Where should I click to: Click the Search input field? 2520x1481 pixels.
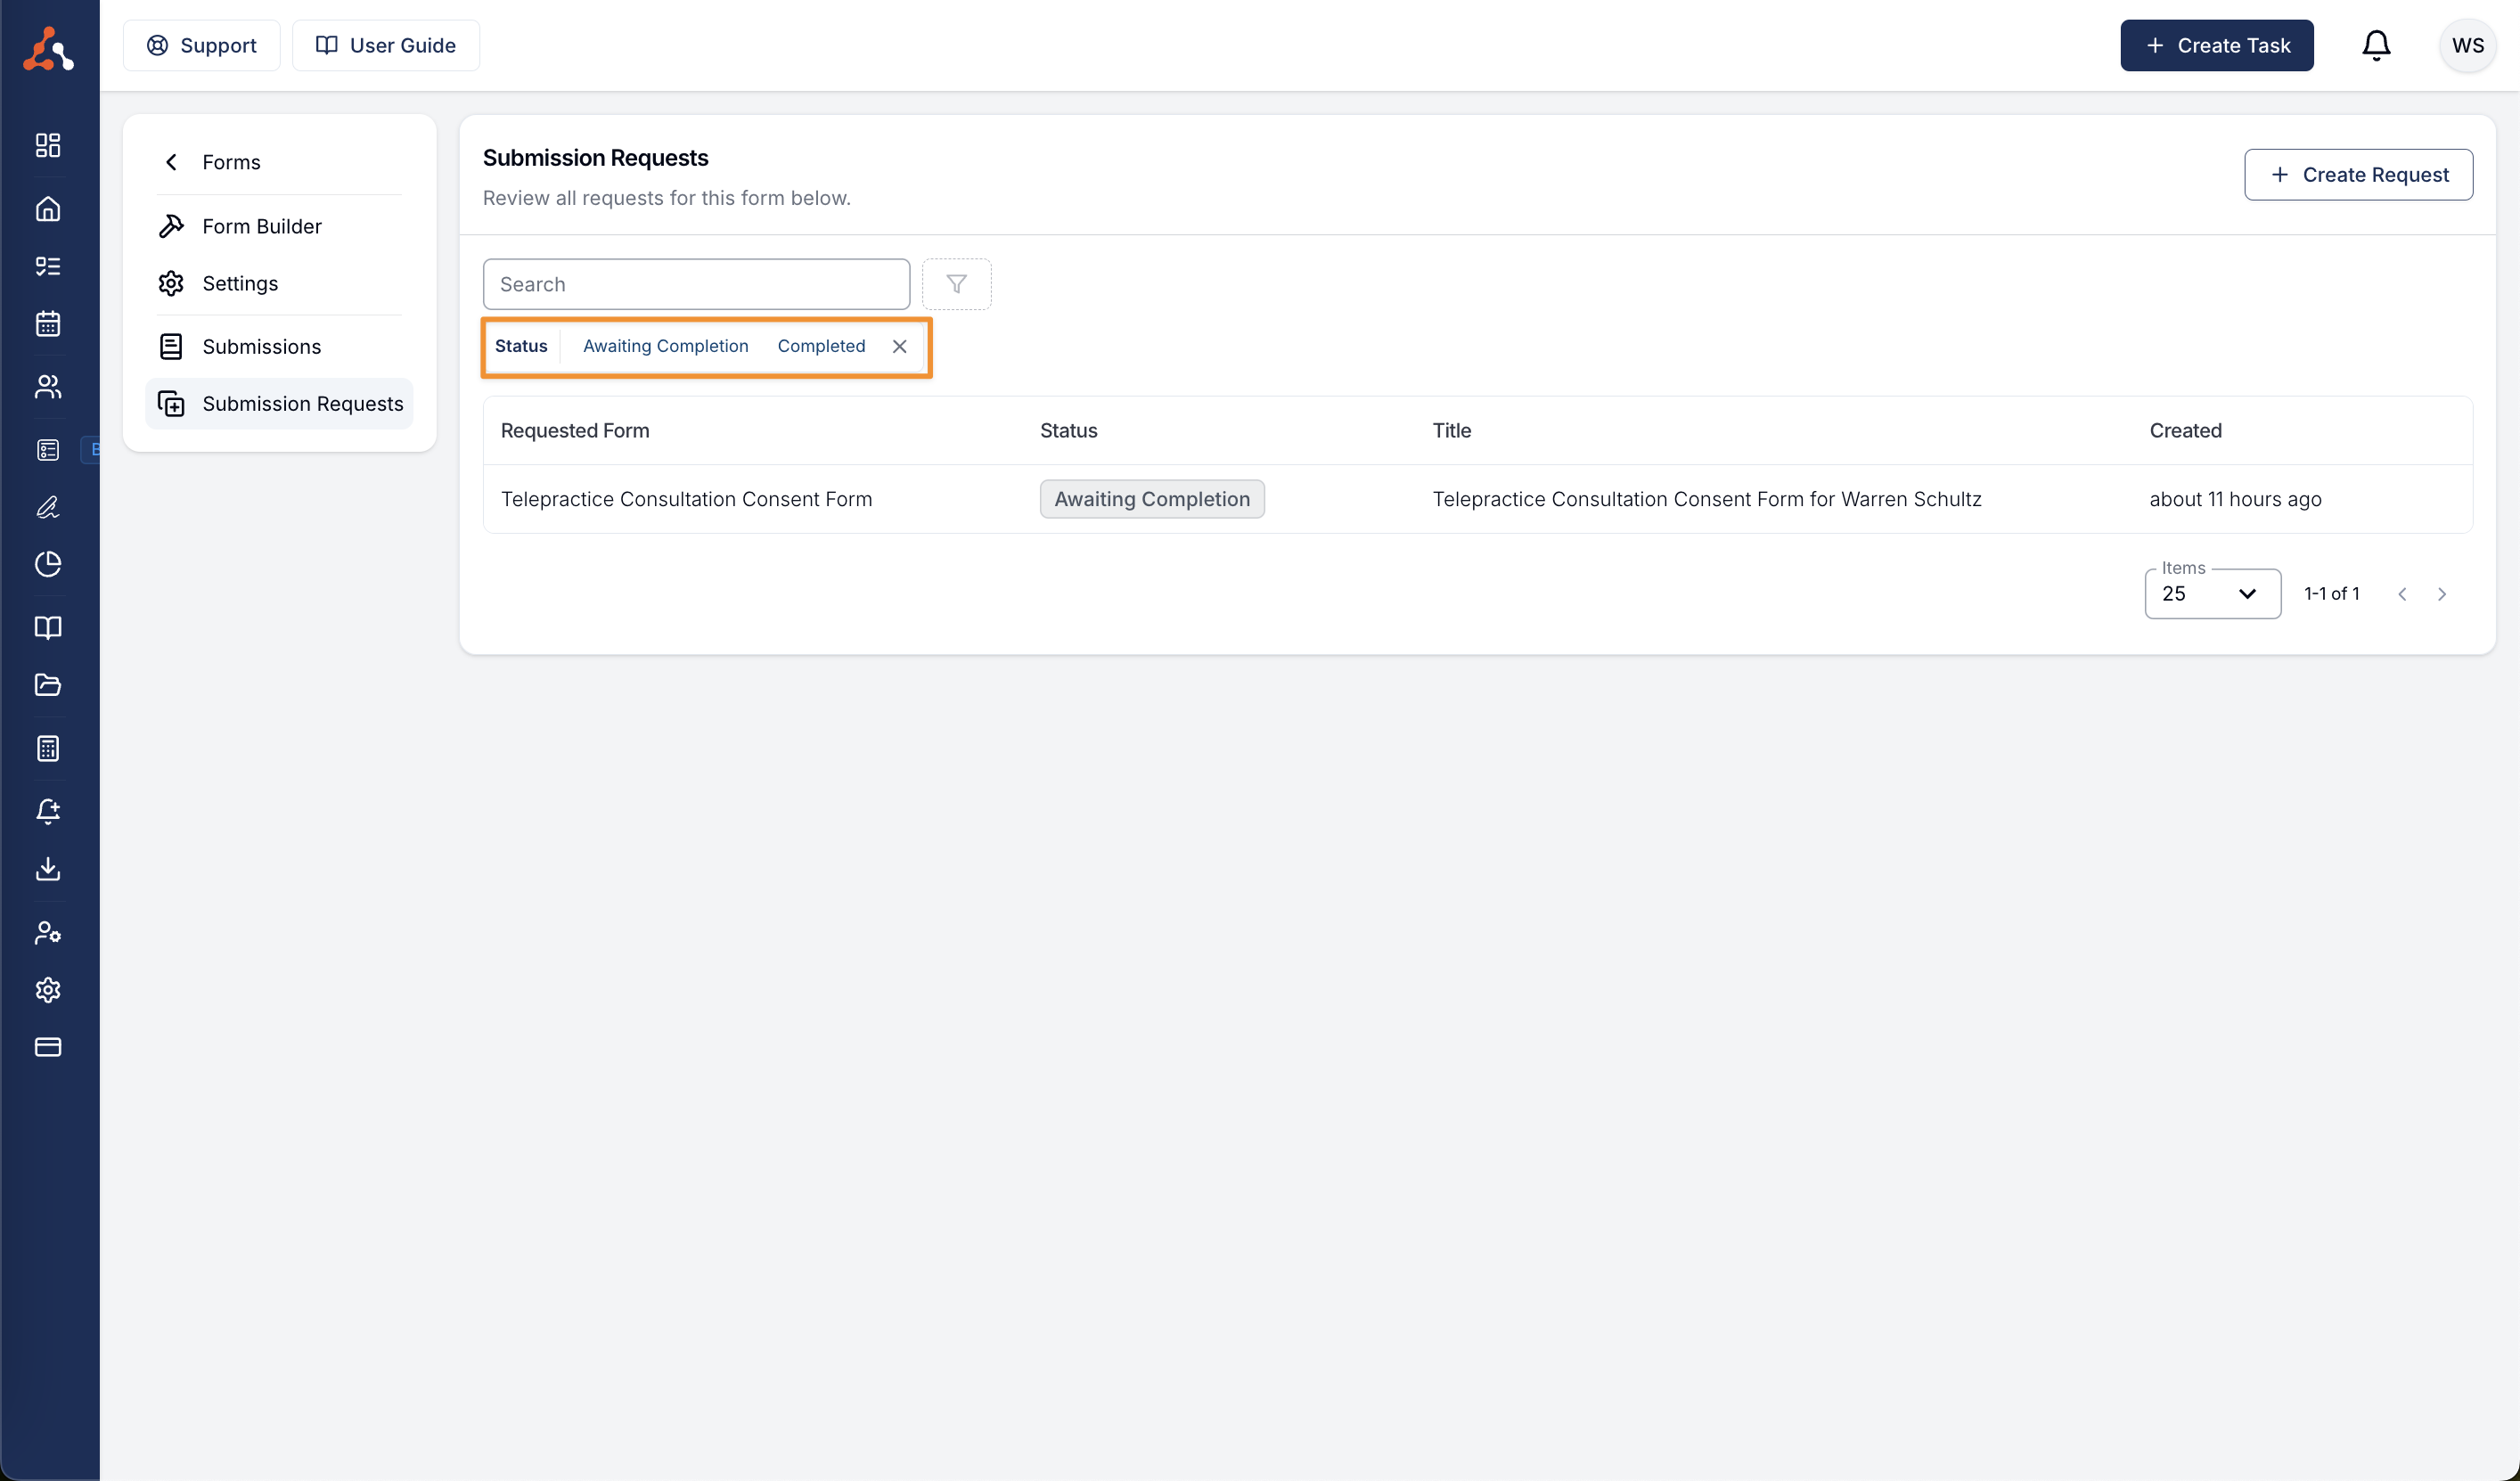pos(696,284)
